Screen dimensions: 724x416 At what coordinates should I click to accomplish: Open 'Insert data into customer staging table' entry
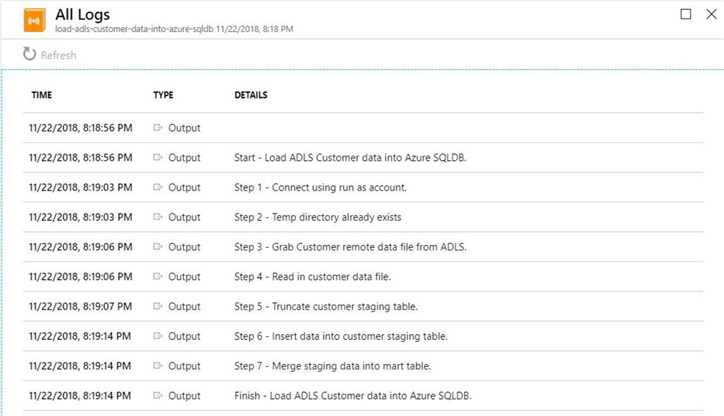click(340, 336)
